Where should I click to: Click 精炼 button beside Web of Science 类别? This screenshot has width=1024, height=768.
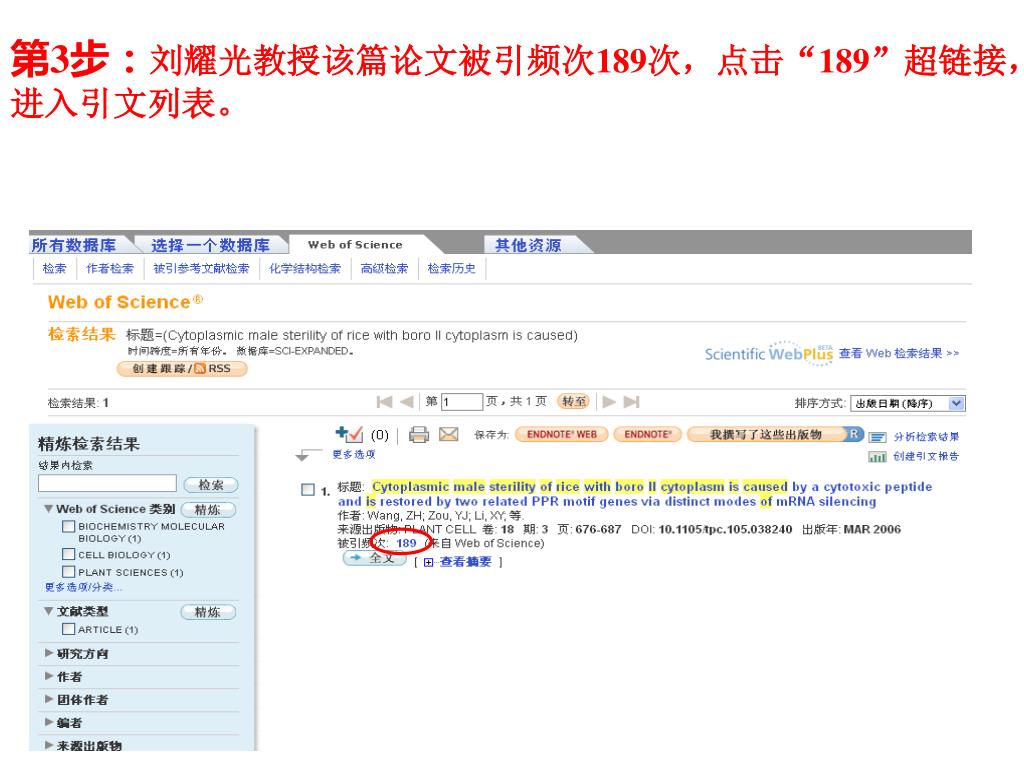(208, 509)
